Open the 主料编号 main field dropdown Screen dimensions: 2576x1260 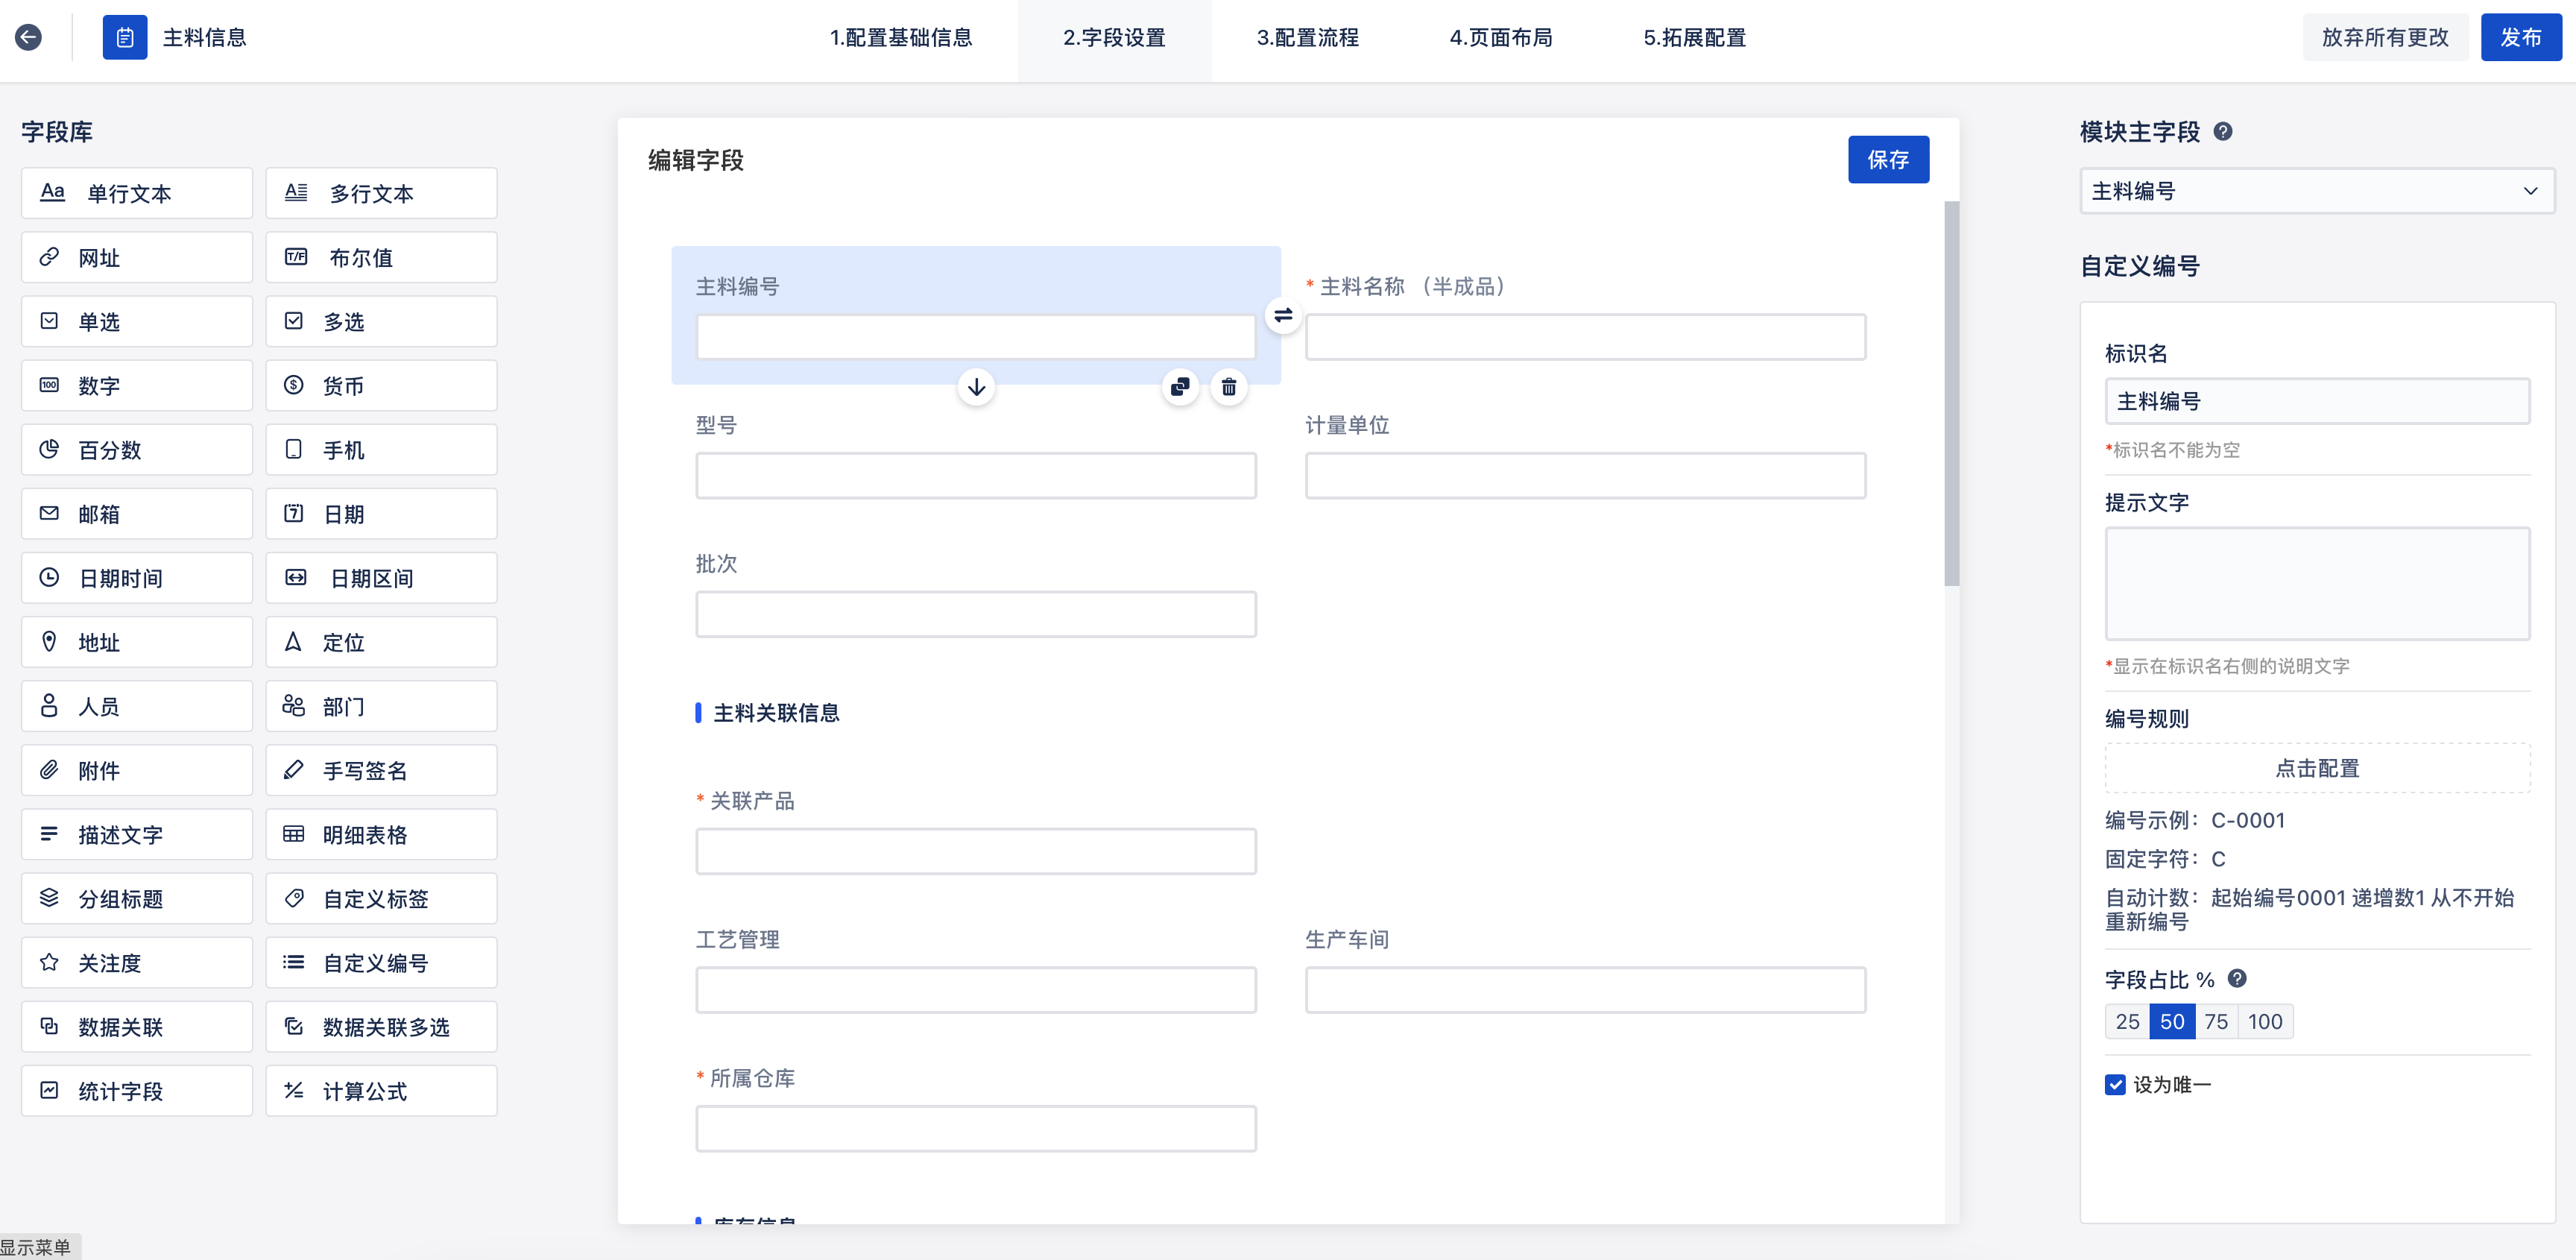[x=2316, y=191]
